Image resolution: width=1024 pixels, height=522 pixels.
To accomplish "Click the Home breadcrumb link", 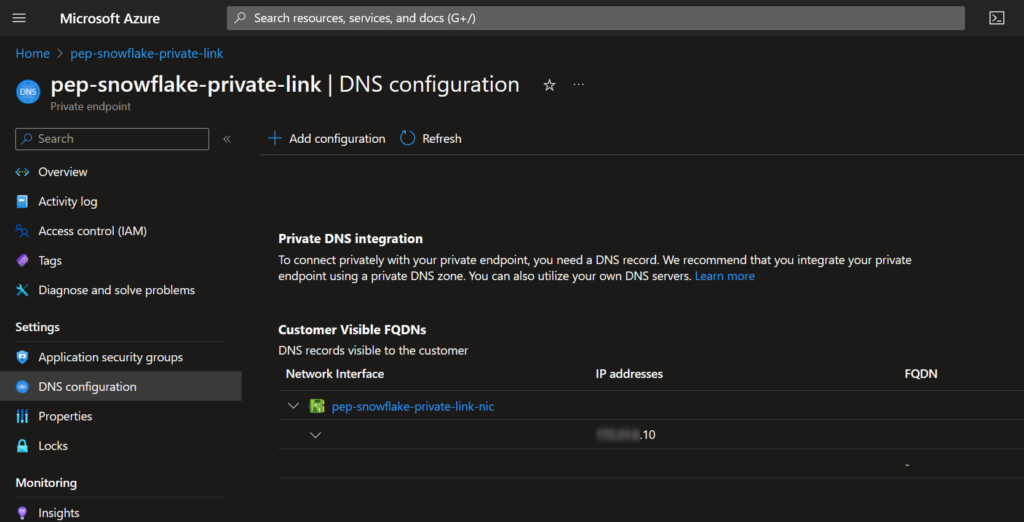I will (32, 53).
